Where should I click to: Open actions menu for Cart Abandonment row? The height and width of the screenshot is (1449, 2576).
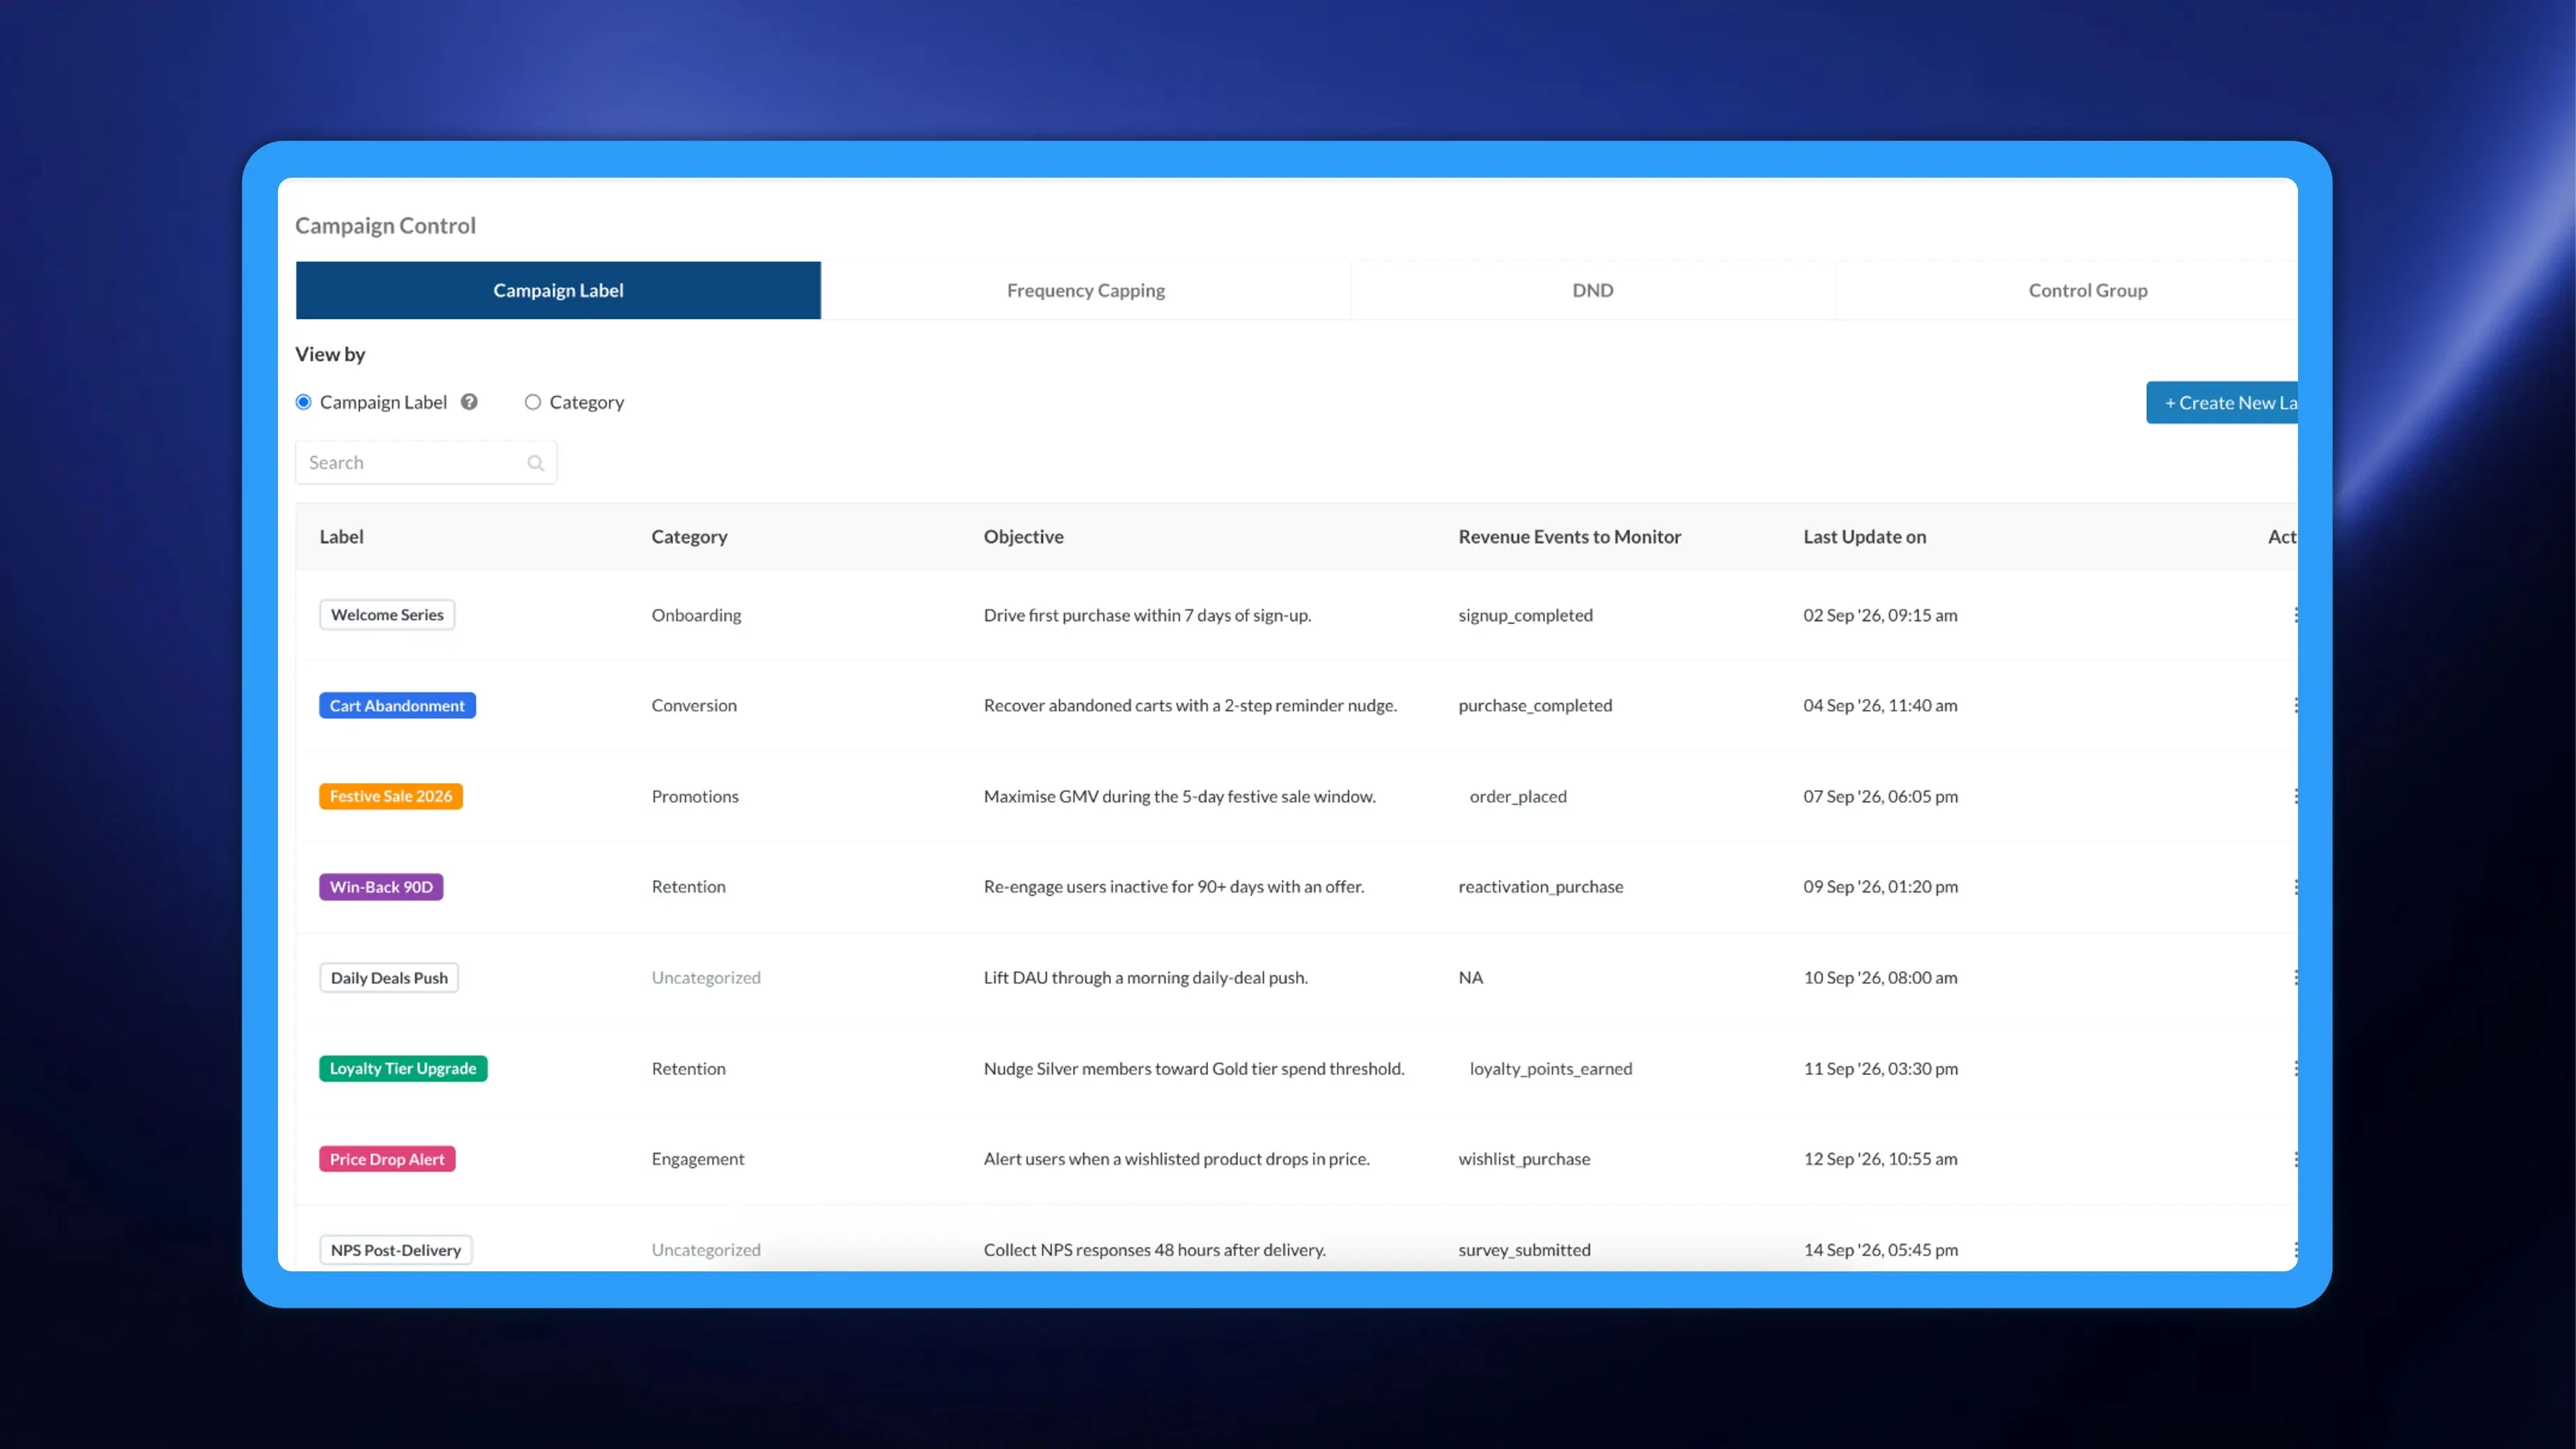click(2295, 705)
